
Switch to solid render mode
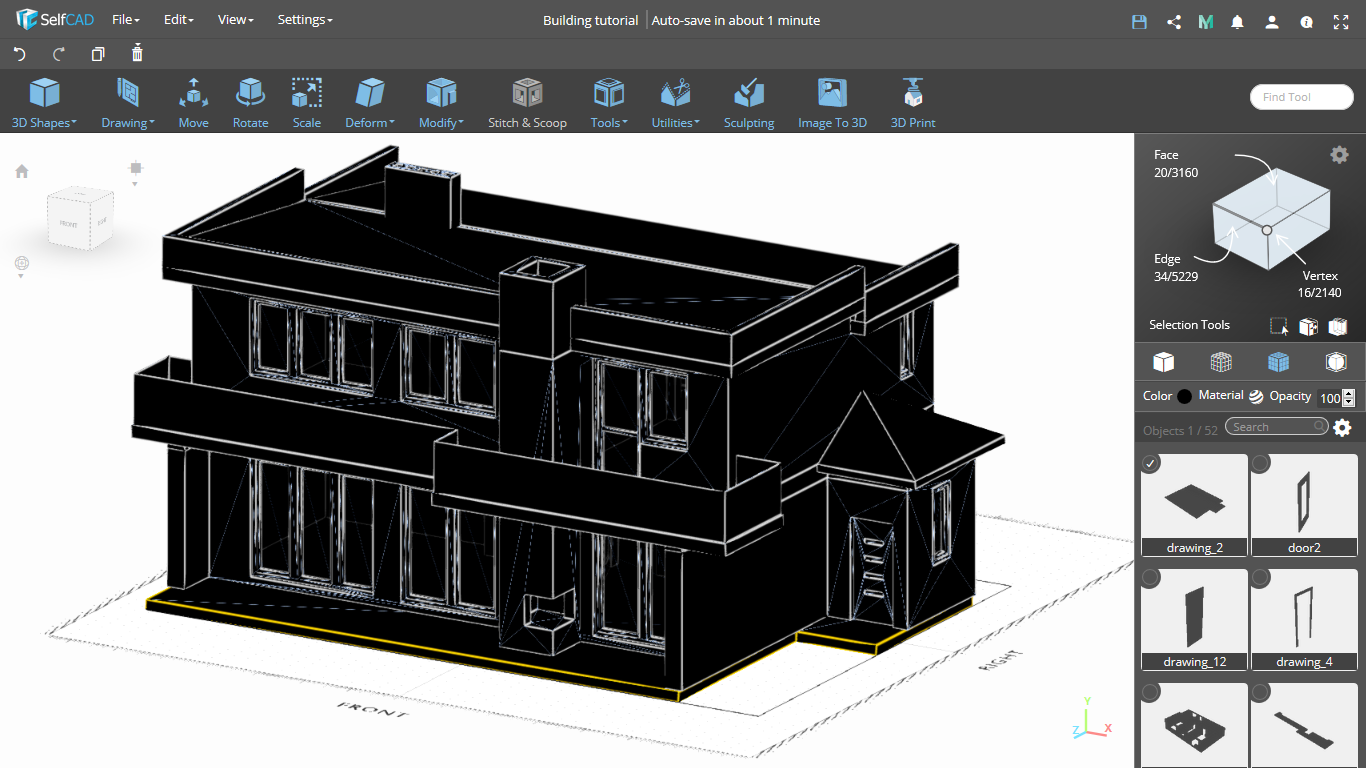[1163, 362]
